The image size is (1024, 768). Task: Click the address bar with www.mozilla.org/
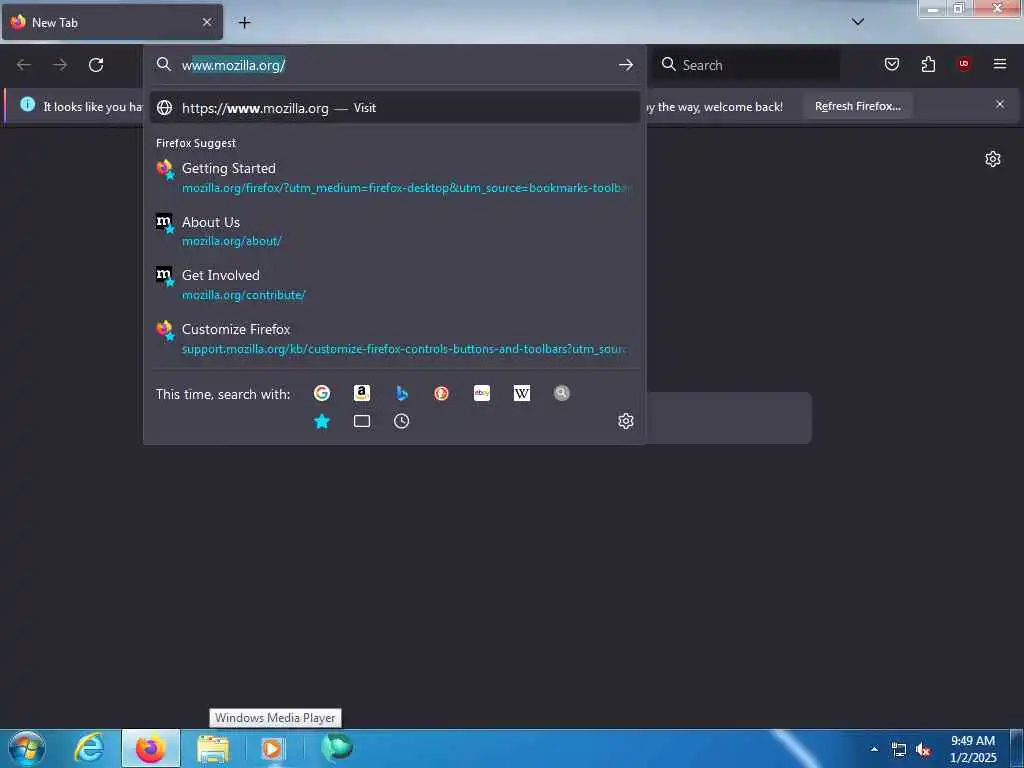point(394,65)
